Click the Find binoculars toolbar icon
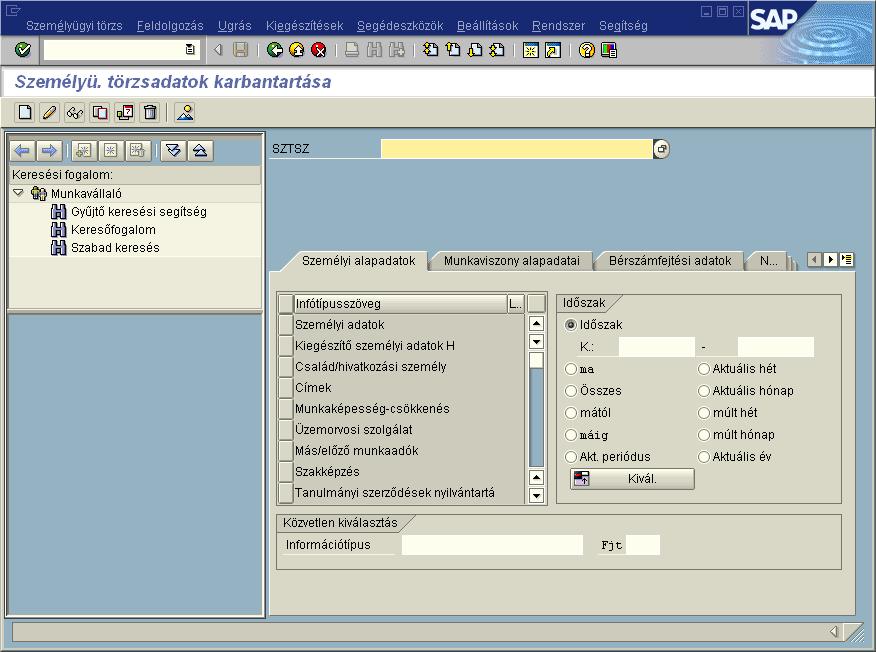The height and width of the screenshot is (652, 876). (374, 50)
